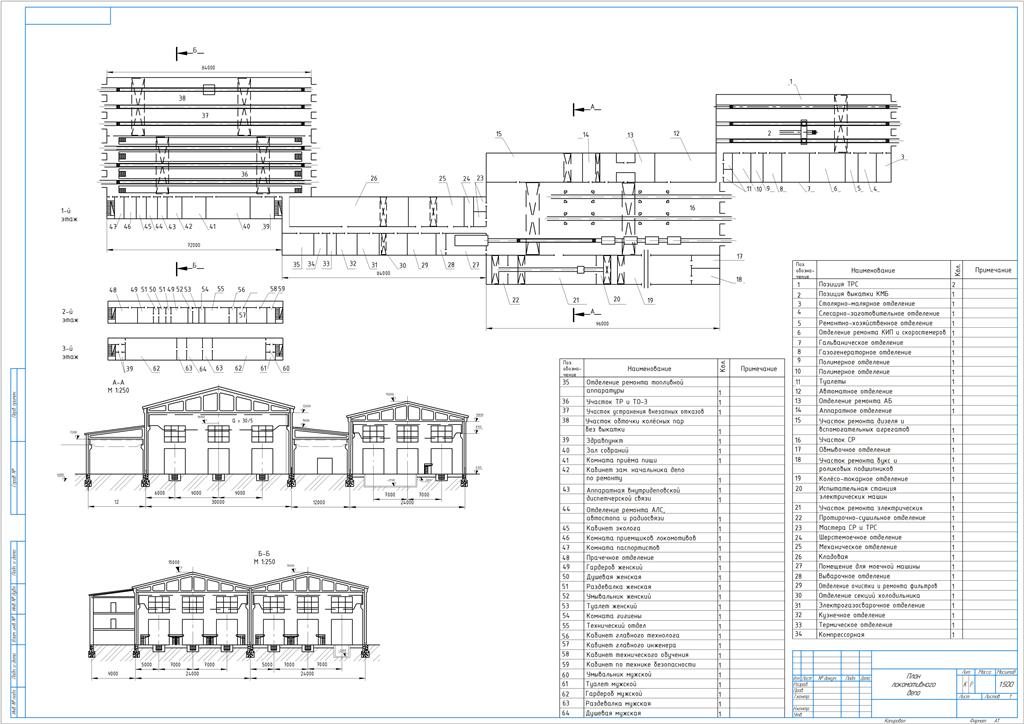Click 'Комната паспортистов' entry
Image resolution: width=1024 pixels, height=724 pixels.
672,548
